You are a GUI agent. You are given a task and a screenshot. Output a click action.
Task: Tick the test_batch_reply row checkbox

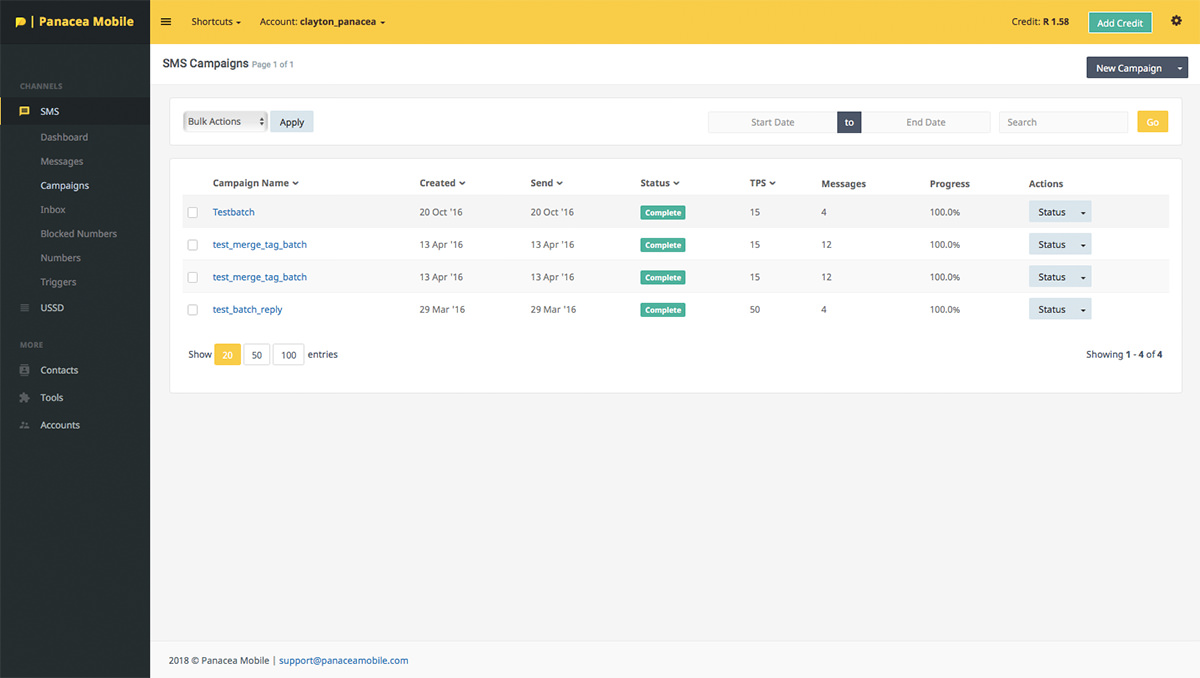pyautogui.click(x=193, y=310)
